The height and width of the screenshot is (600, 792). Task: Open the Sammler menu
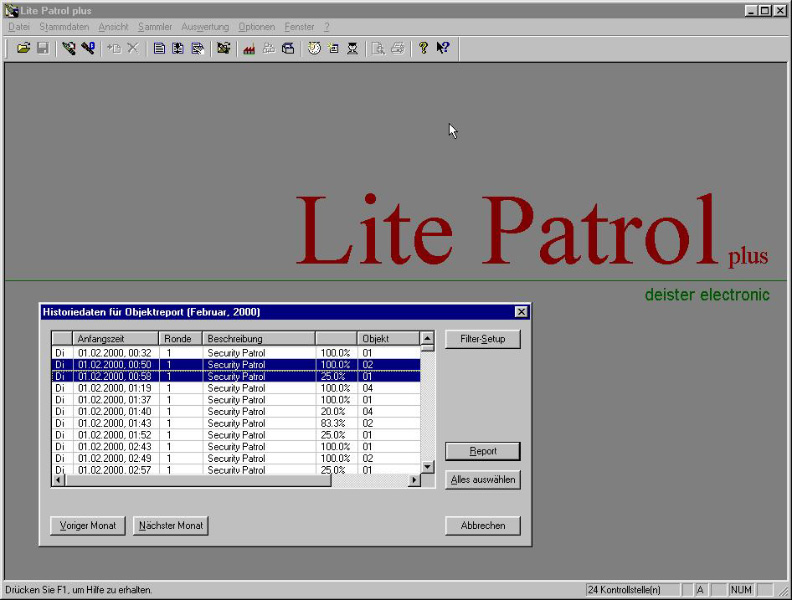pyautogui.click(x=155, y=27)
